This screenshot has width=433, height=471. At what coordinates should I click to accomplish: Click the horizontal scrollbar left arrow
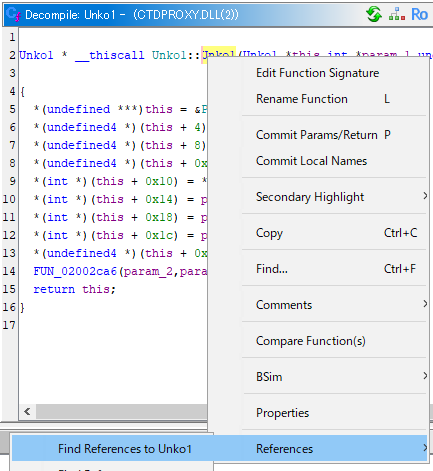pos(28,412)
